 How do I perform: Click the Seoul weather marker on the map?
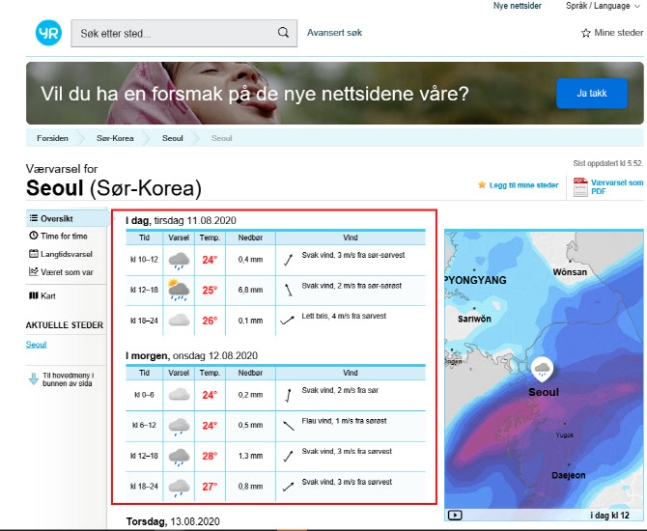(x=542, y=369)
